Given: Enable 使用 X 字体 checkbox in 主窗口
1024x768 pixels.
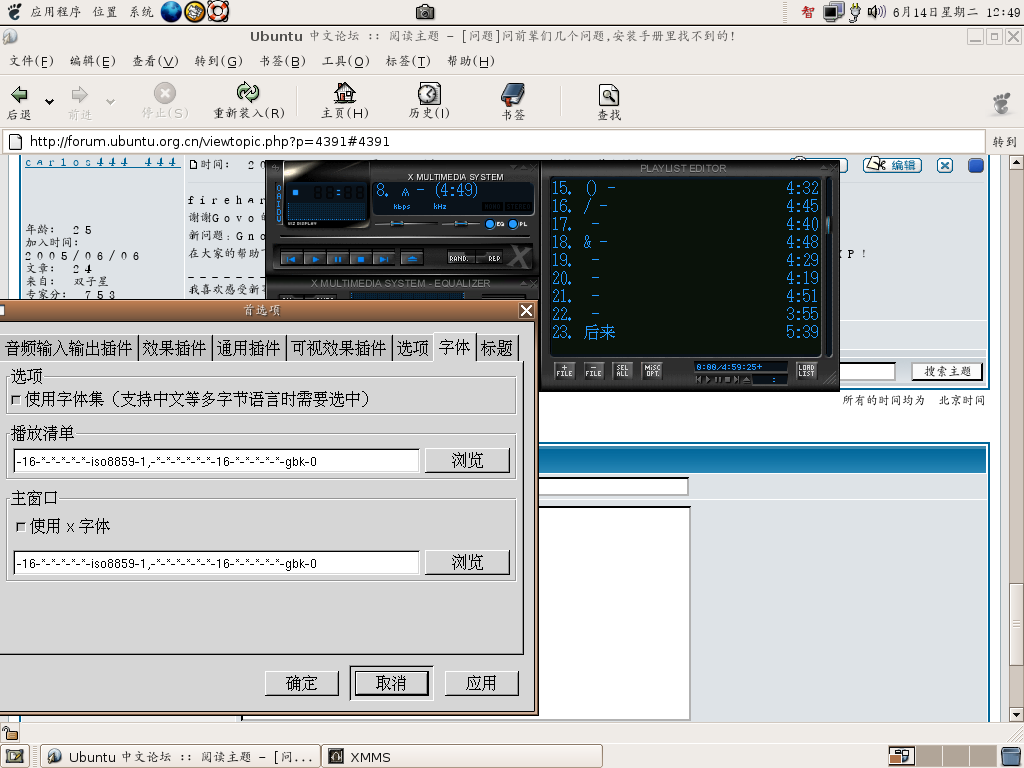Looking at the screenshot, I should [x=21, y=526].
